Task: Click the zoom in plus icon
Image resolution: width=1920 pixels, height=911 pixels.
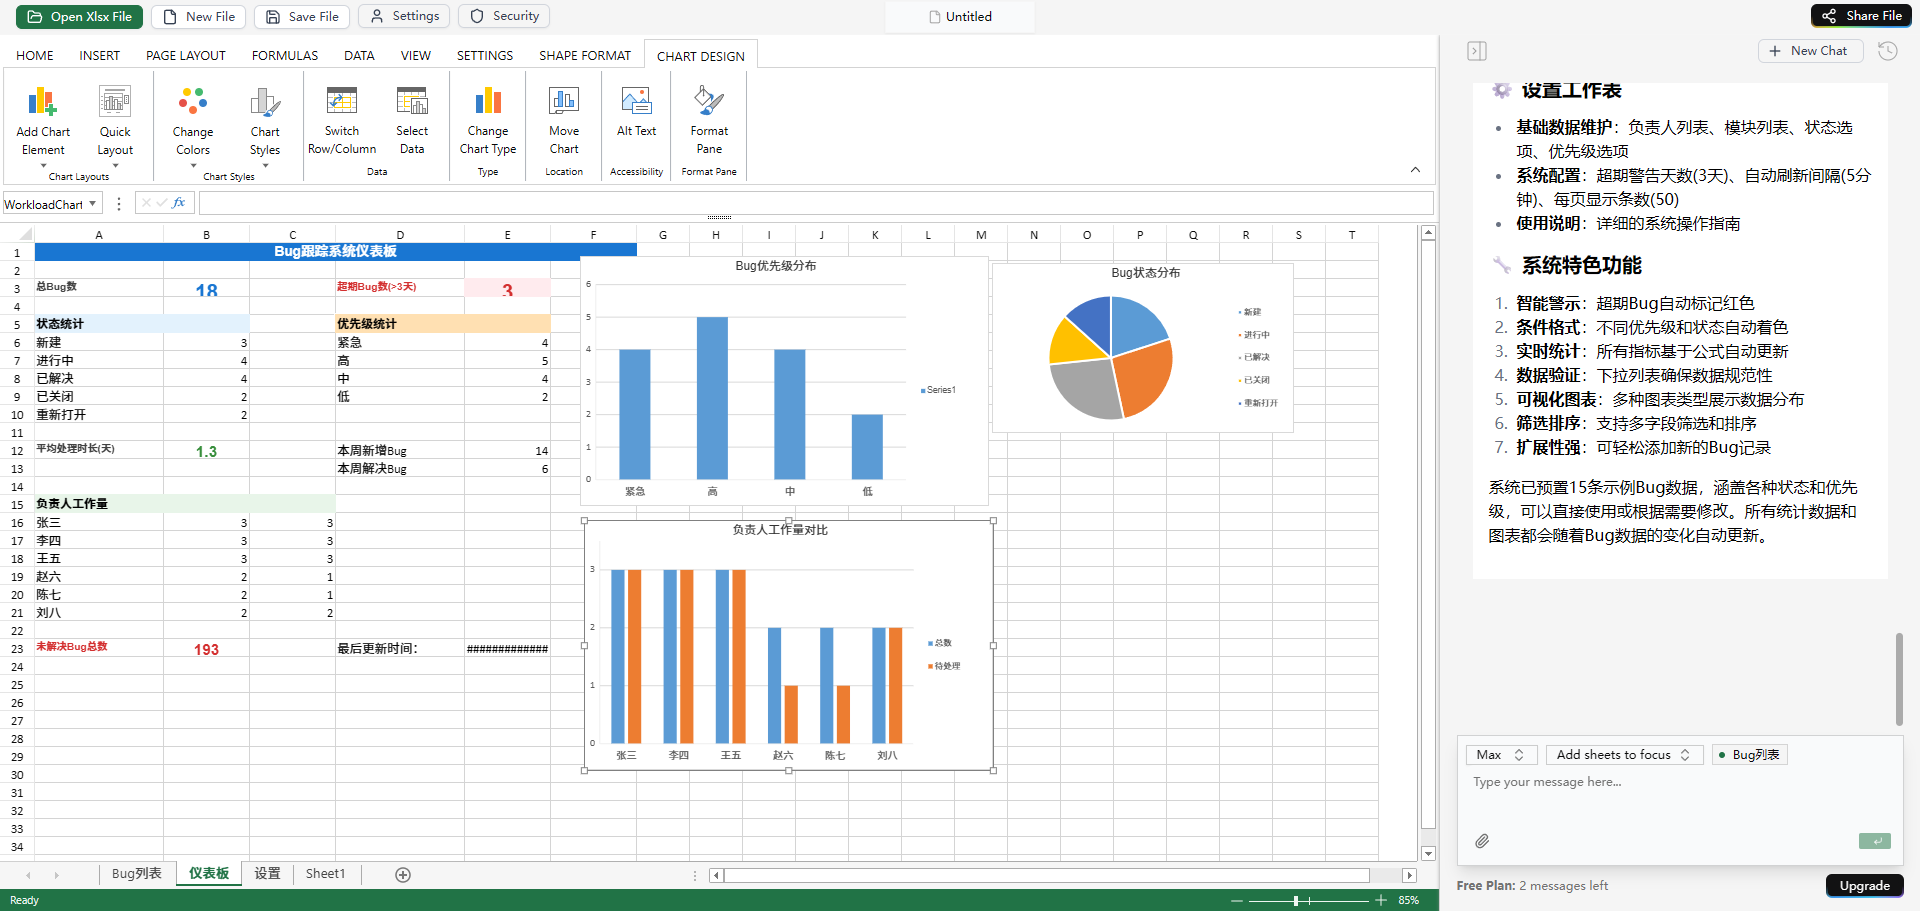Action: pos(1381,901)
